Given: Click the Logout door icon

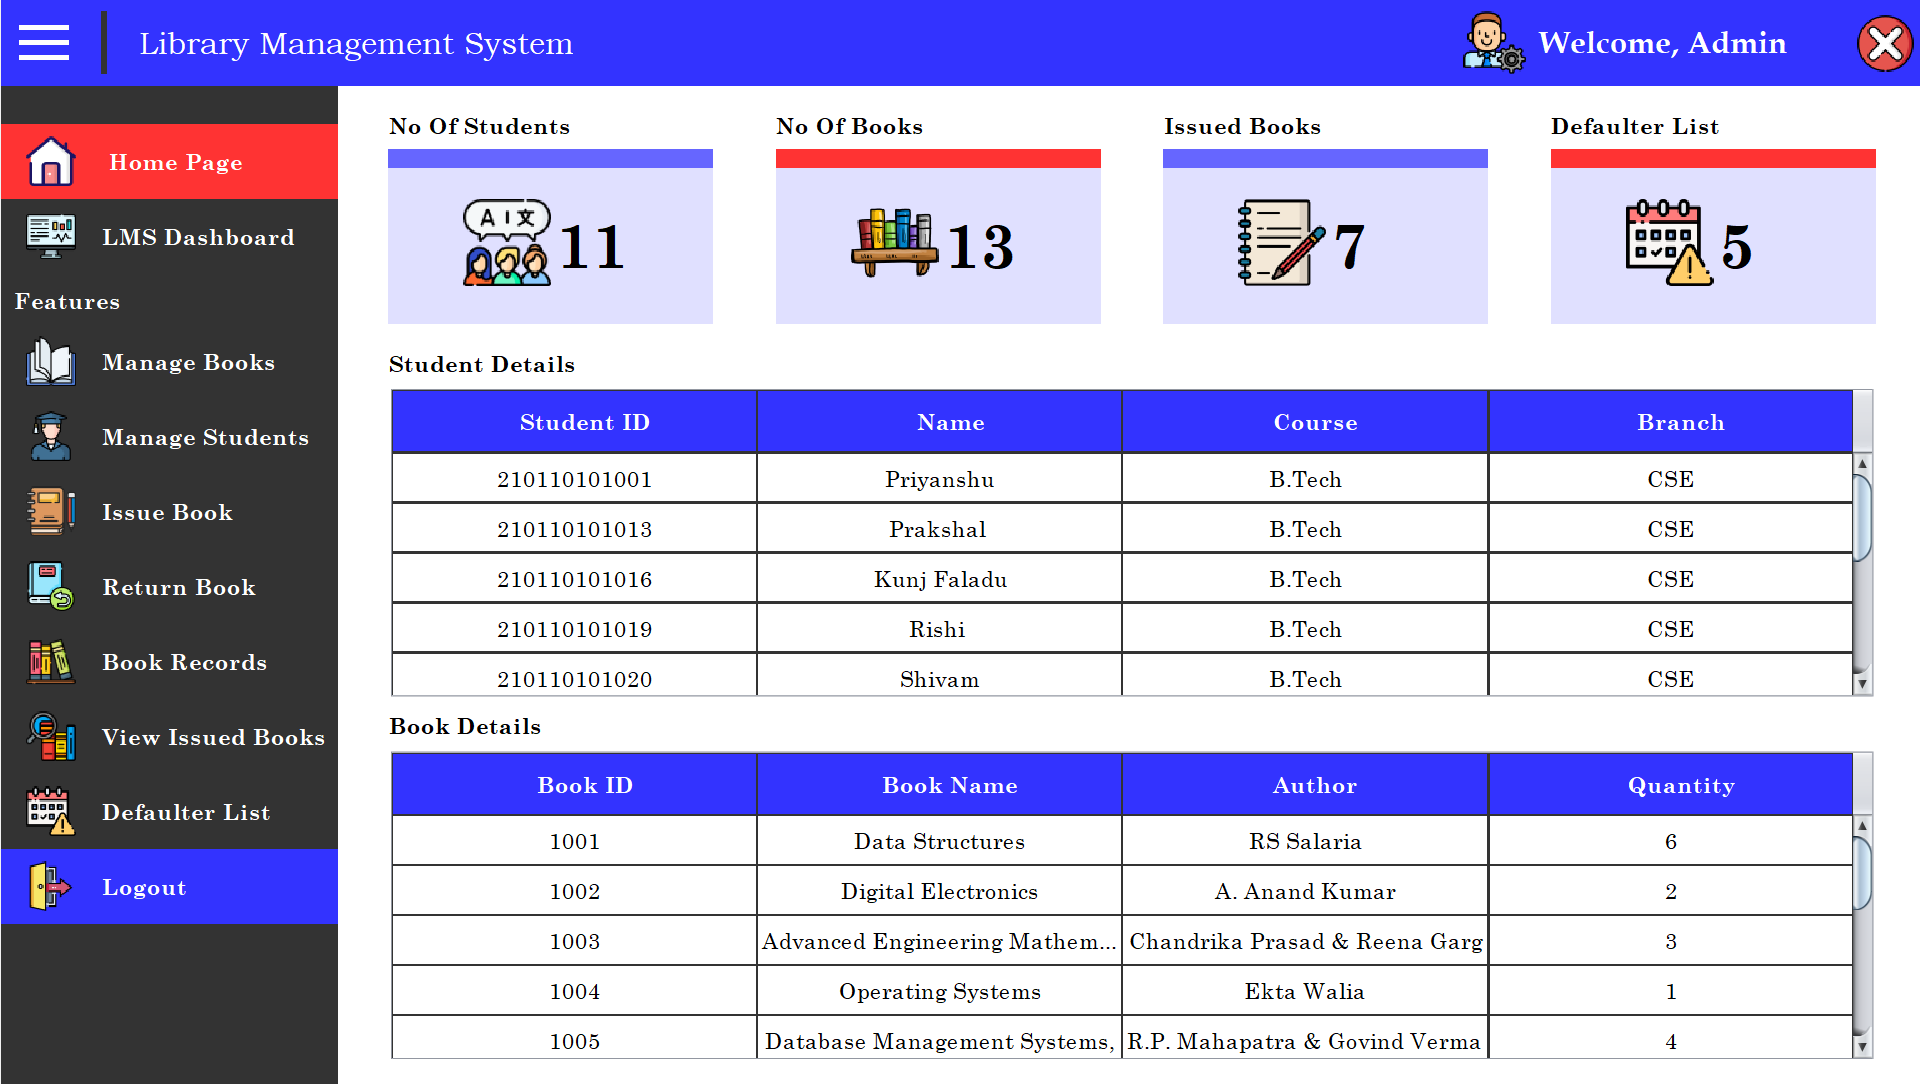Looking at the screenshot, I should click(51, 887).
